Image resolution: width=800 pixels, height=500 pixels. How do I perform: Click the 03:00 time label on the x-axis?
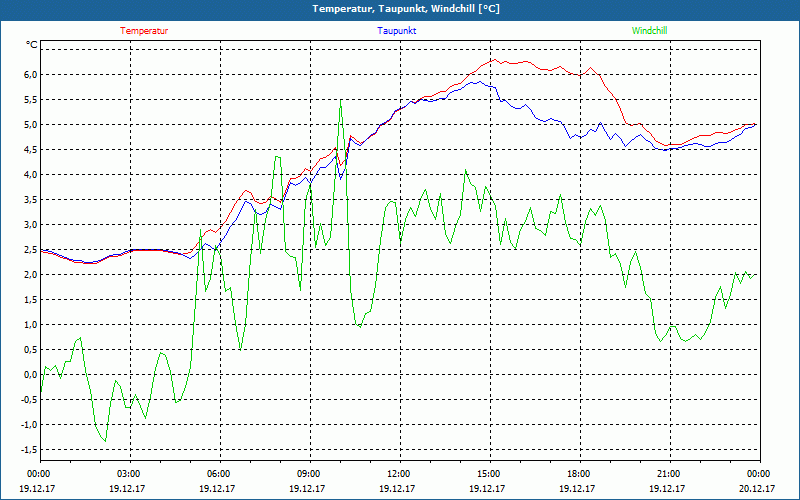130,473
